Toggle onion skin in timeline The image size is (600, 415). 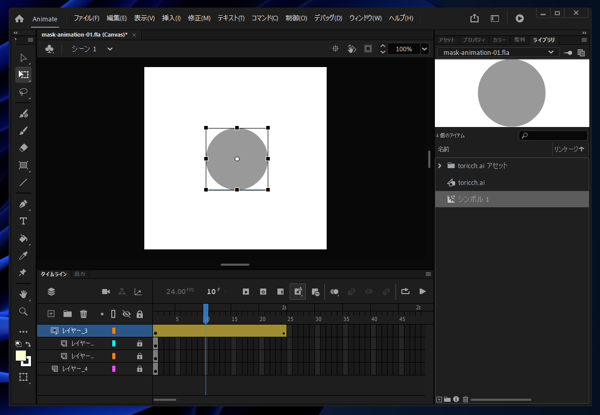click(x=335, y=292)
